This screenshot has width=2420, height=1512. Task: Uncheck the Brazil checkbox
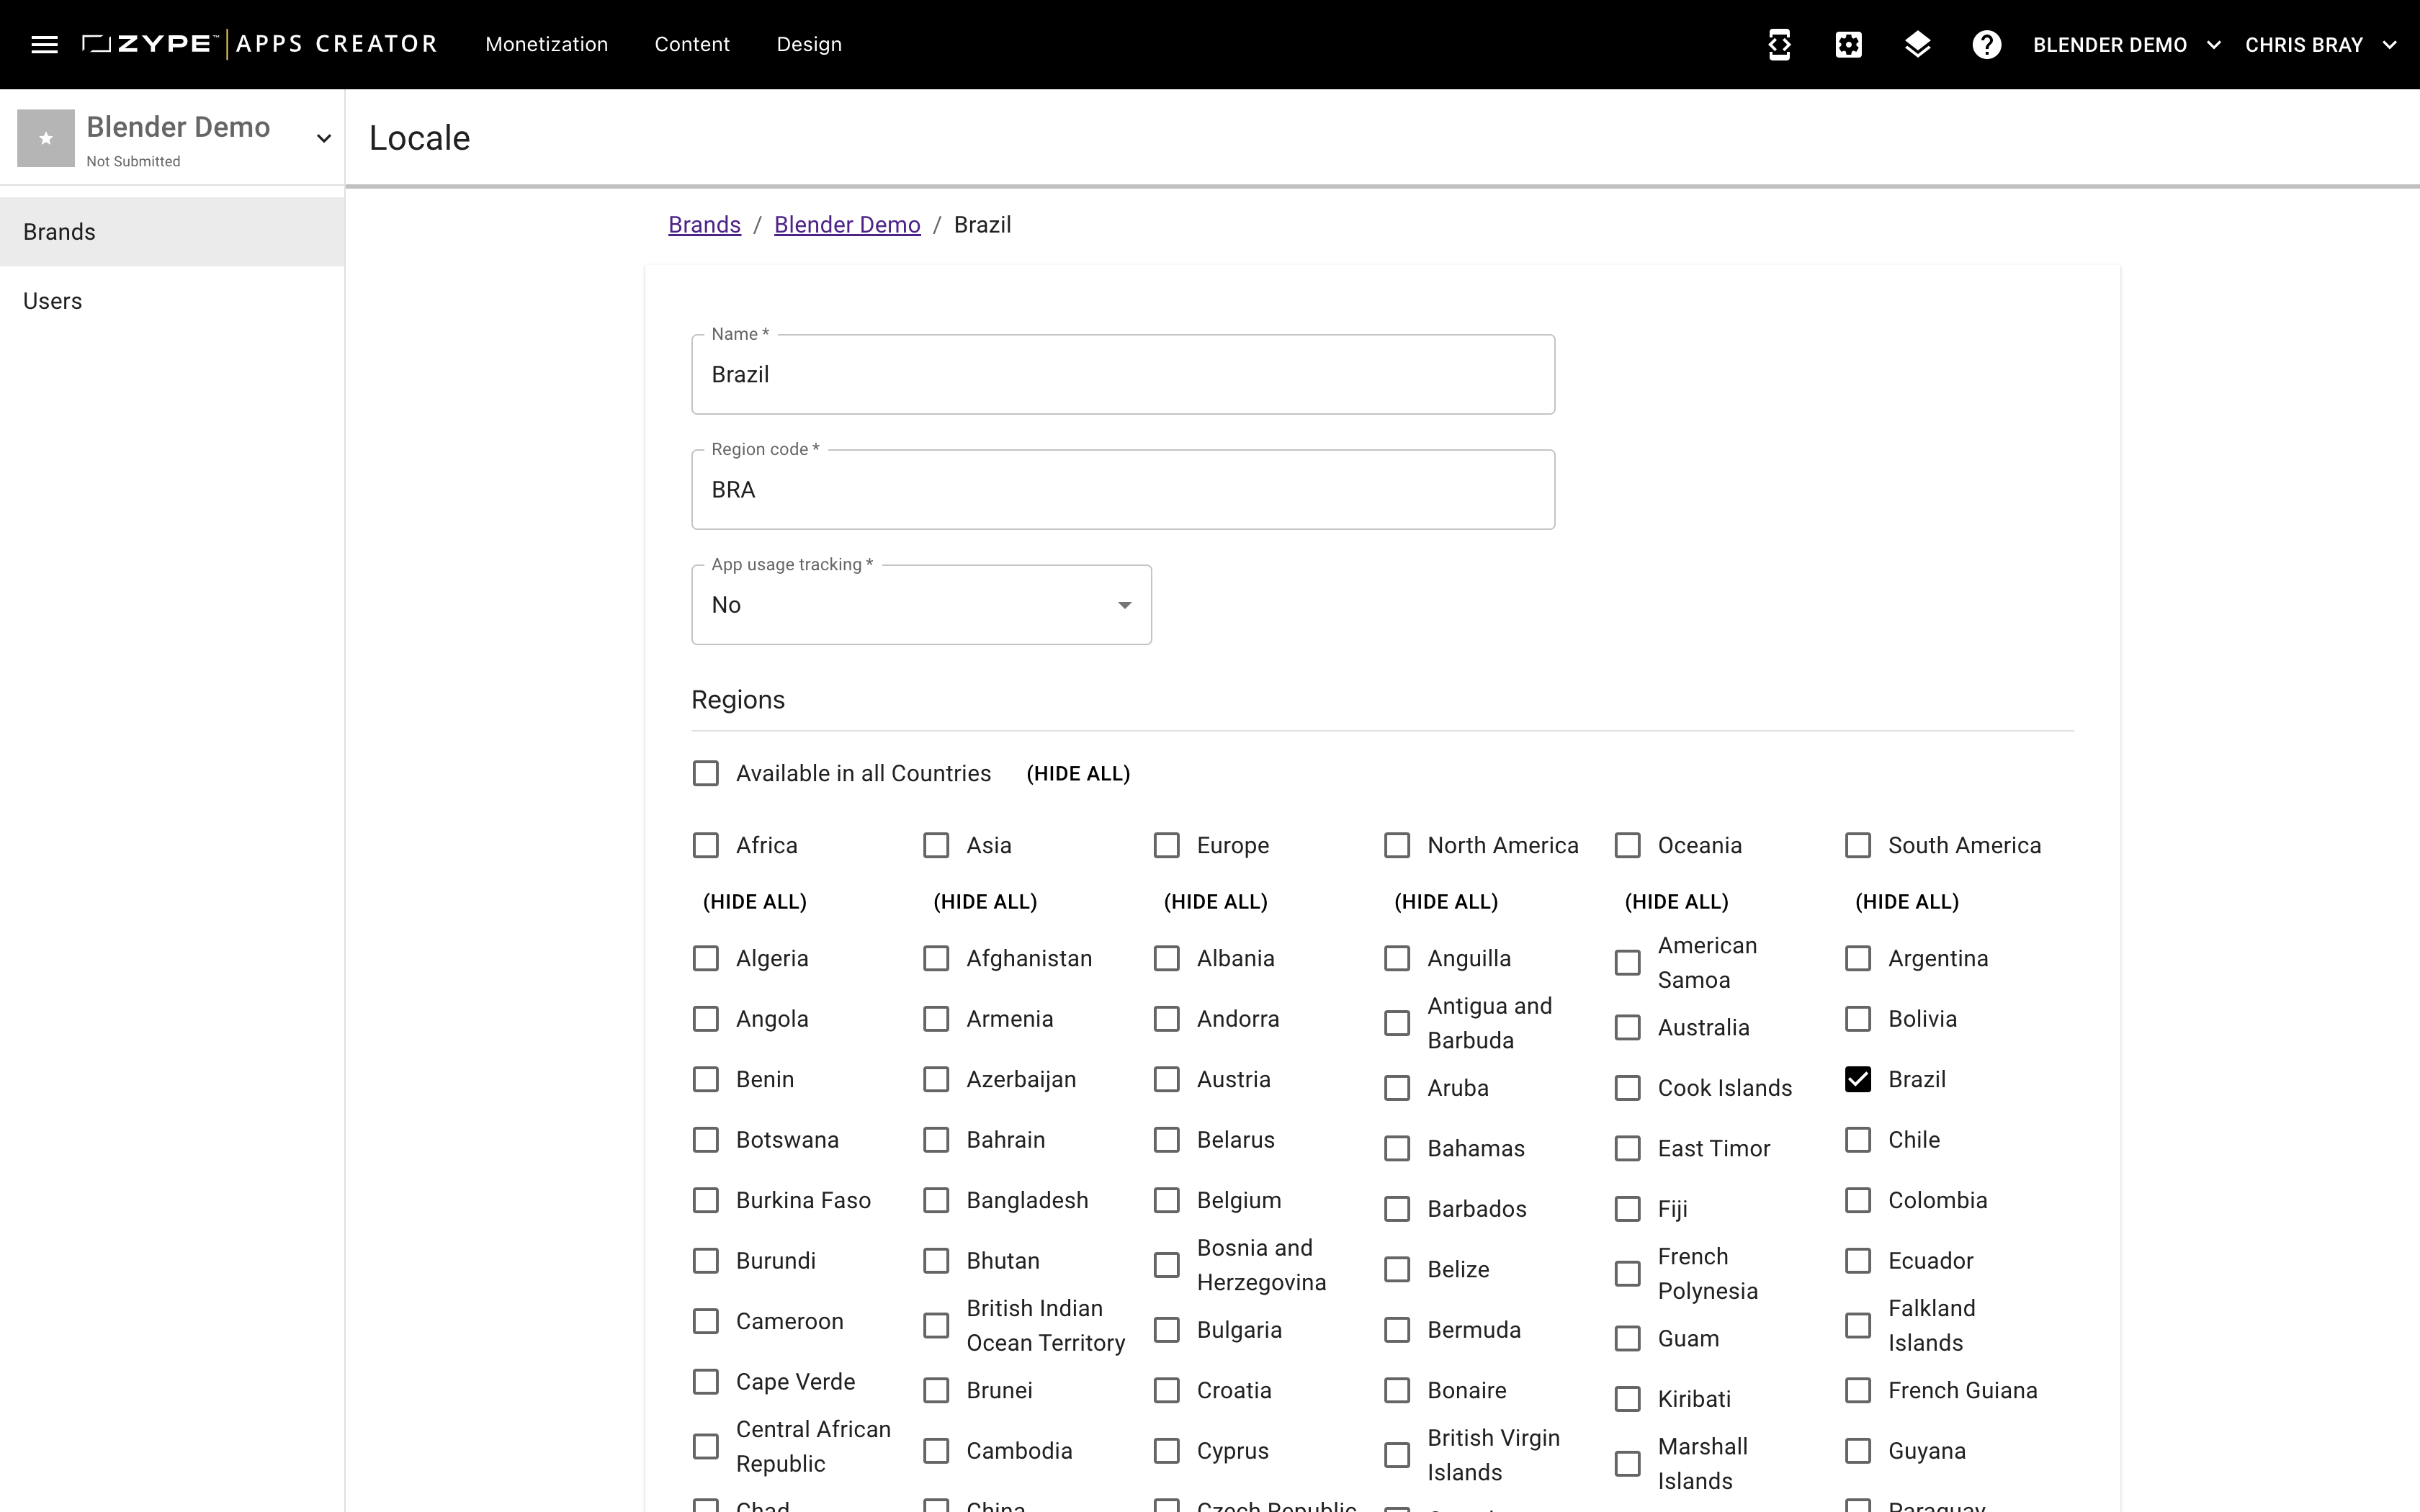tap(1858, 1079)
